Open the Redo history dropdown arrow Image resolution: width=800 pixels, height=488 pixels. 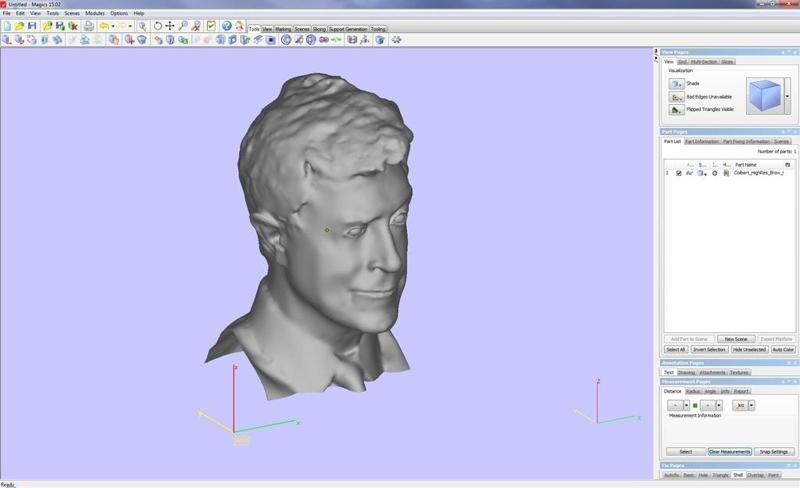(x=130, y=26)
